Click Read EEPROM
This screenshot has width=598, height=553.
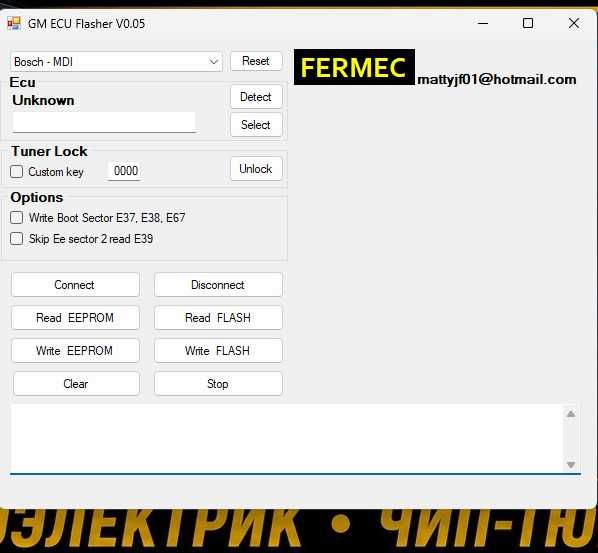75,318
